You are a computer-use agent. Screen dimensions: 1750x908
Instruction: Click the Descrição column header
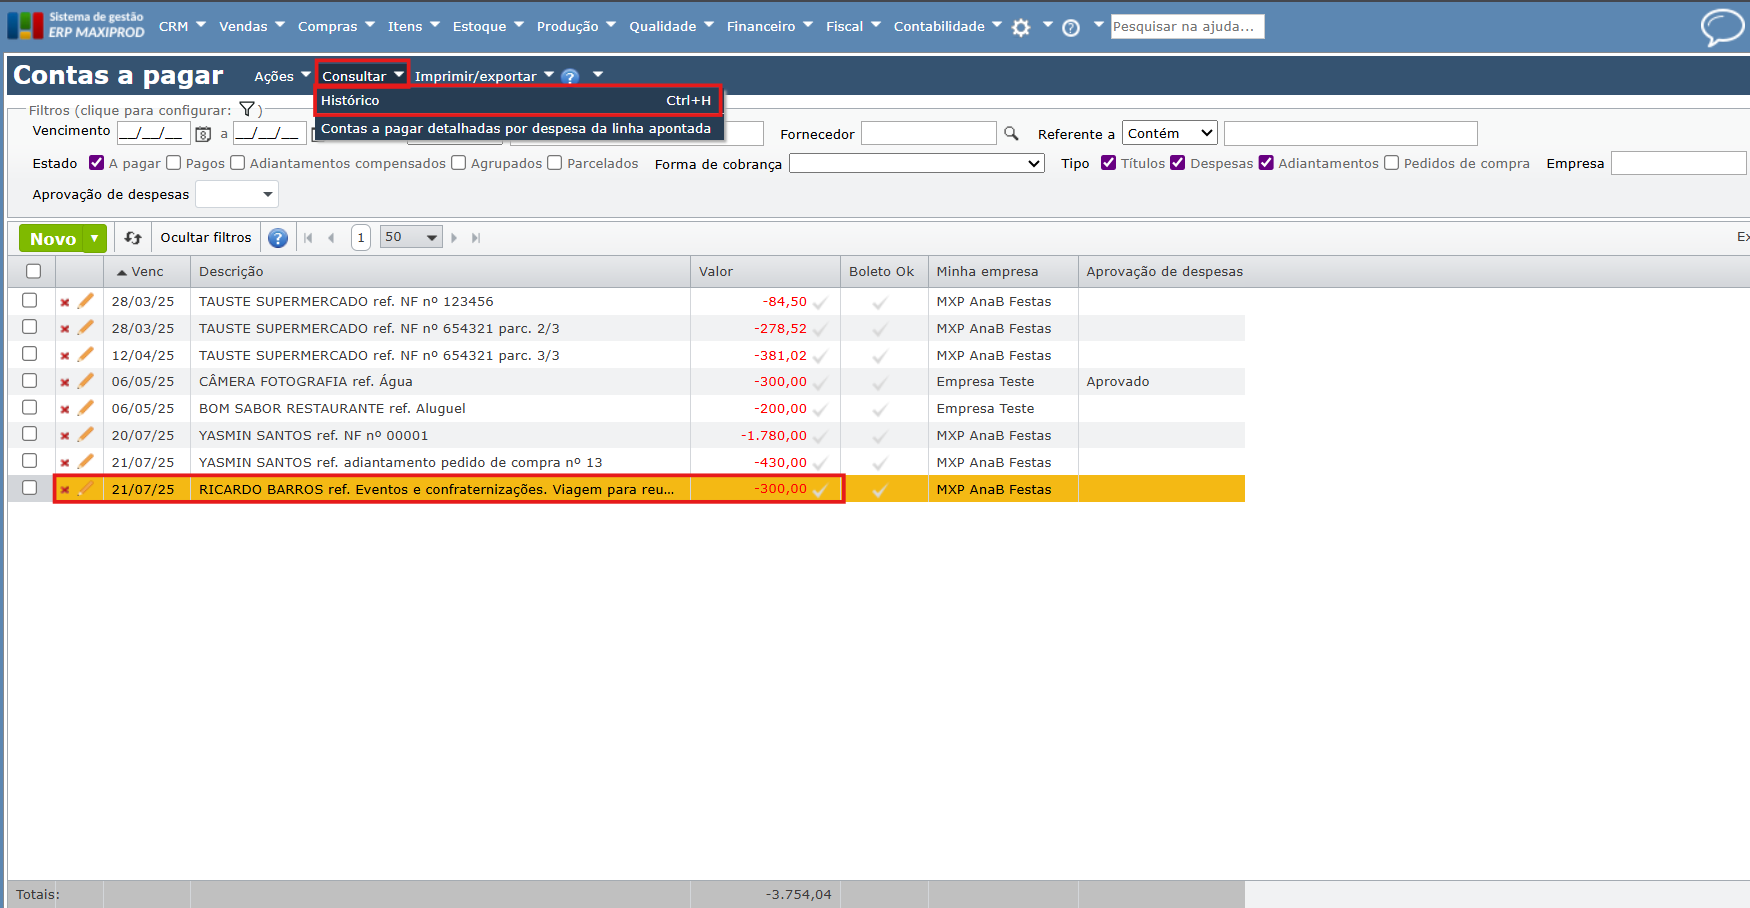(x=440, y=272)
